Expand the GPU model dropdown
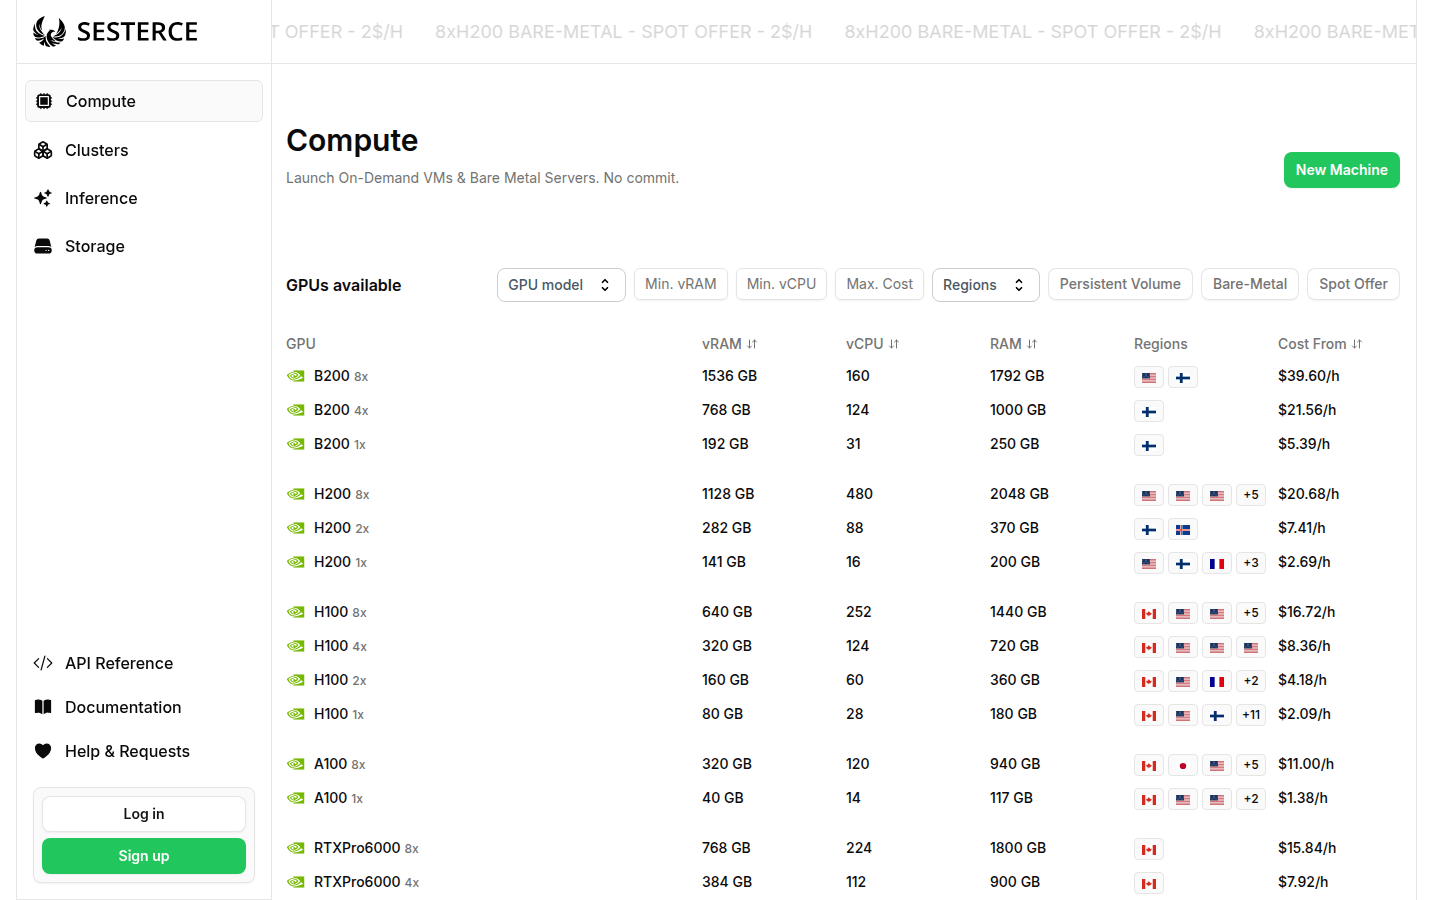Image resolution: width=1440 pixels, height=900 pixels. click(560, 285)
